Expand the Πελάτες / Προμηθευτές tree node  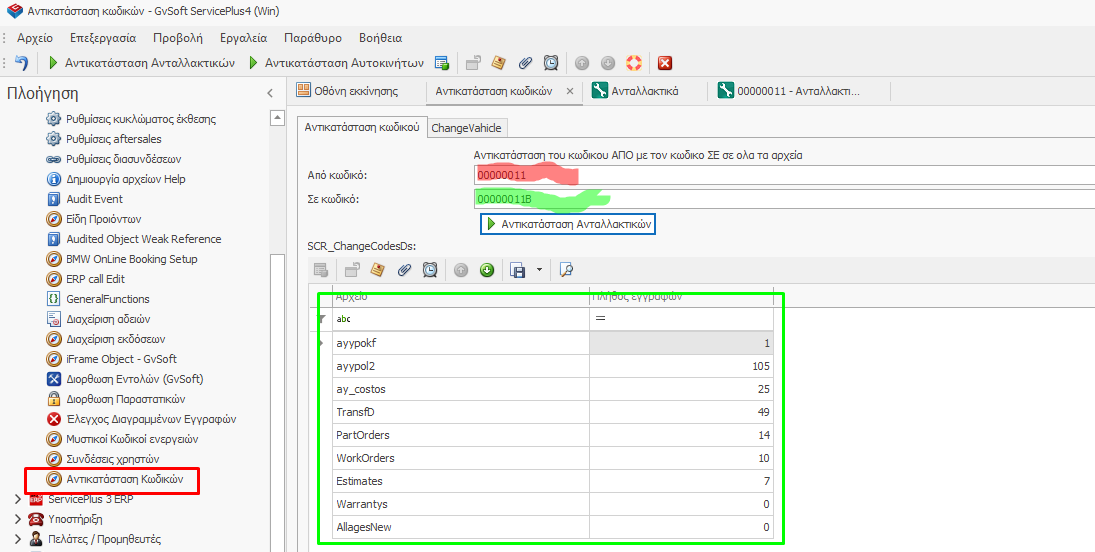(17, 539)
